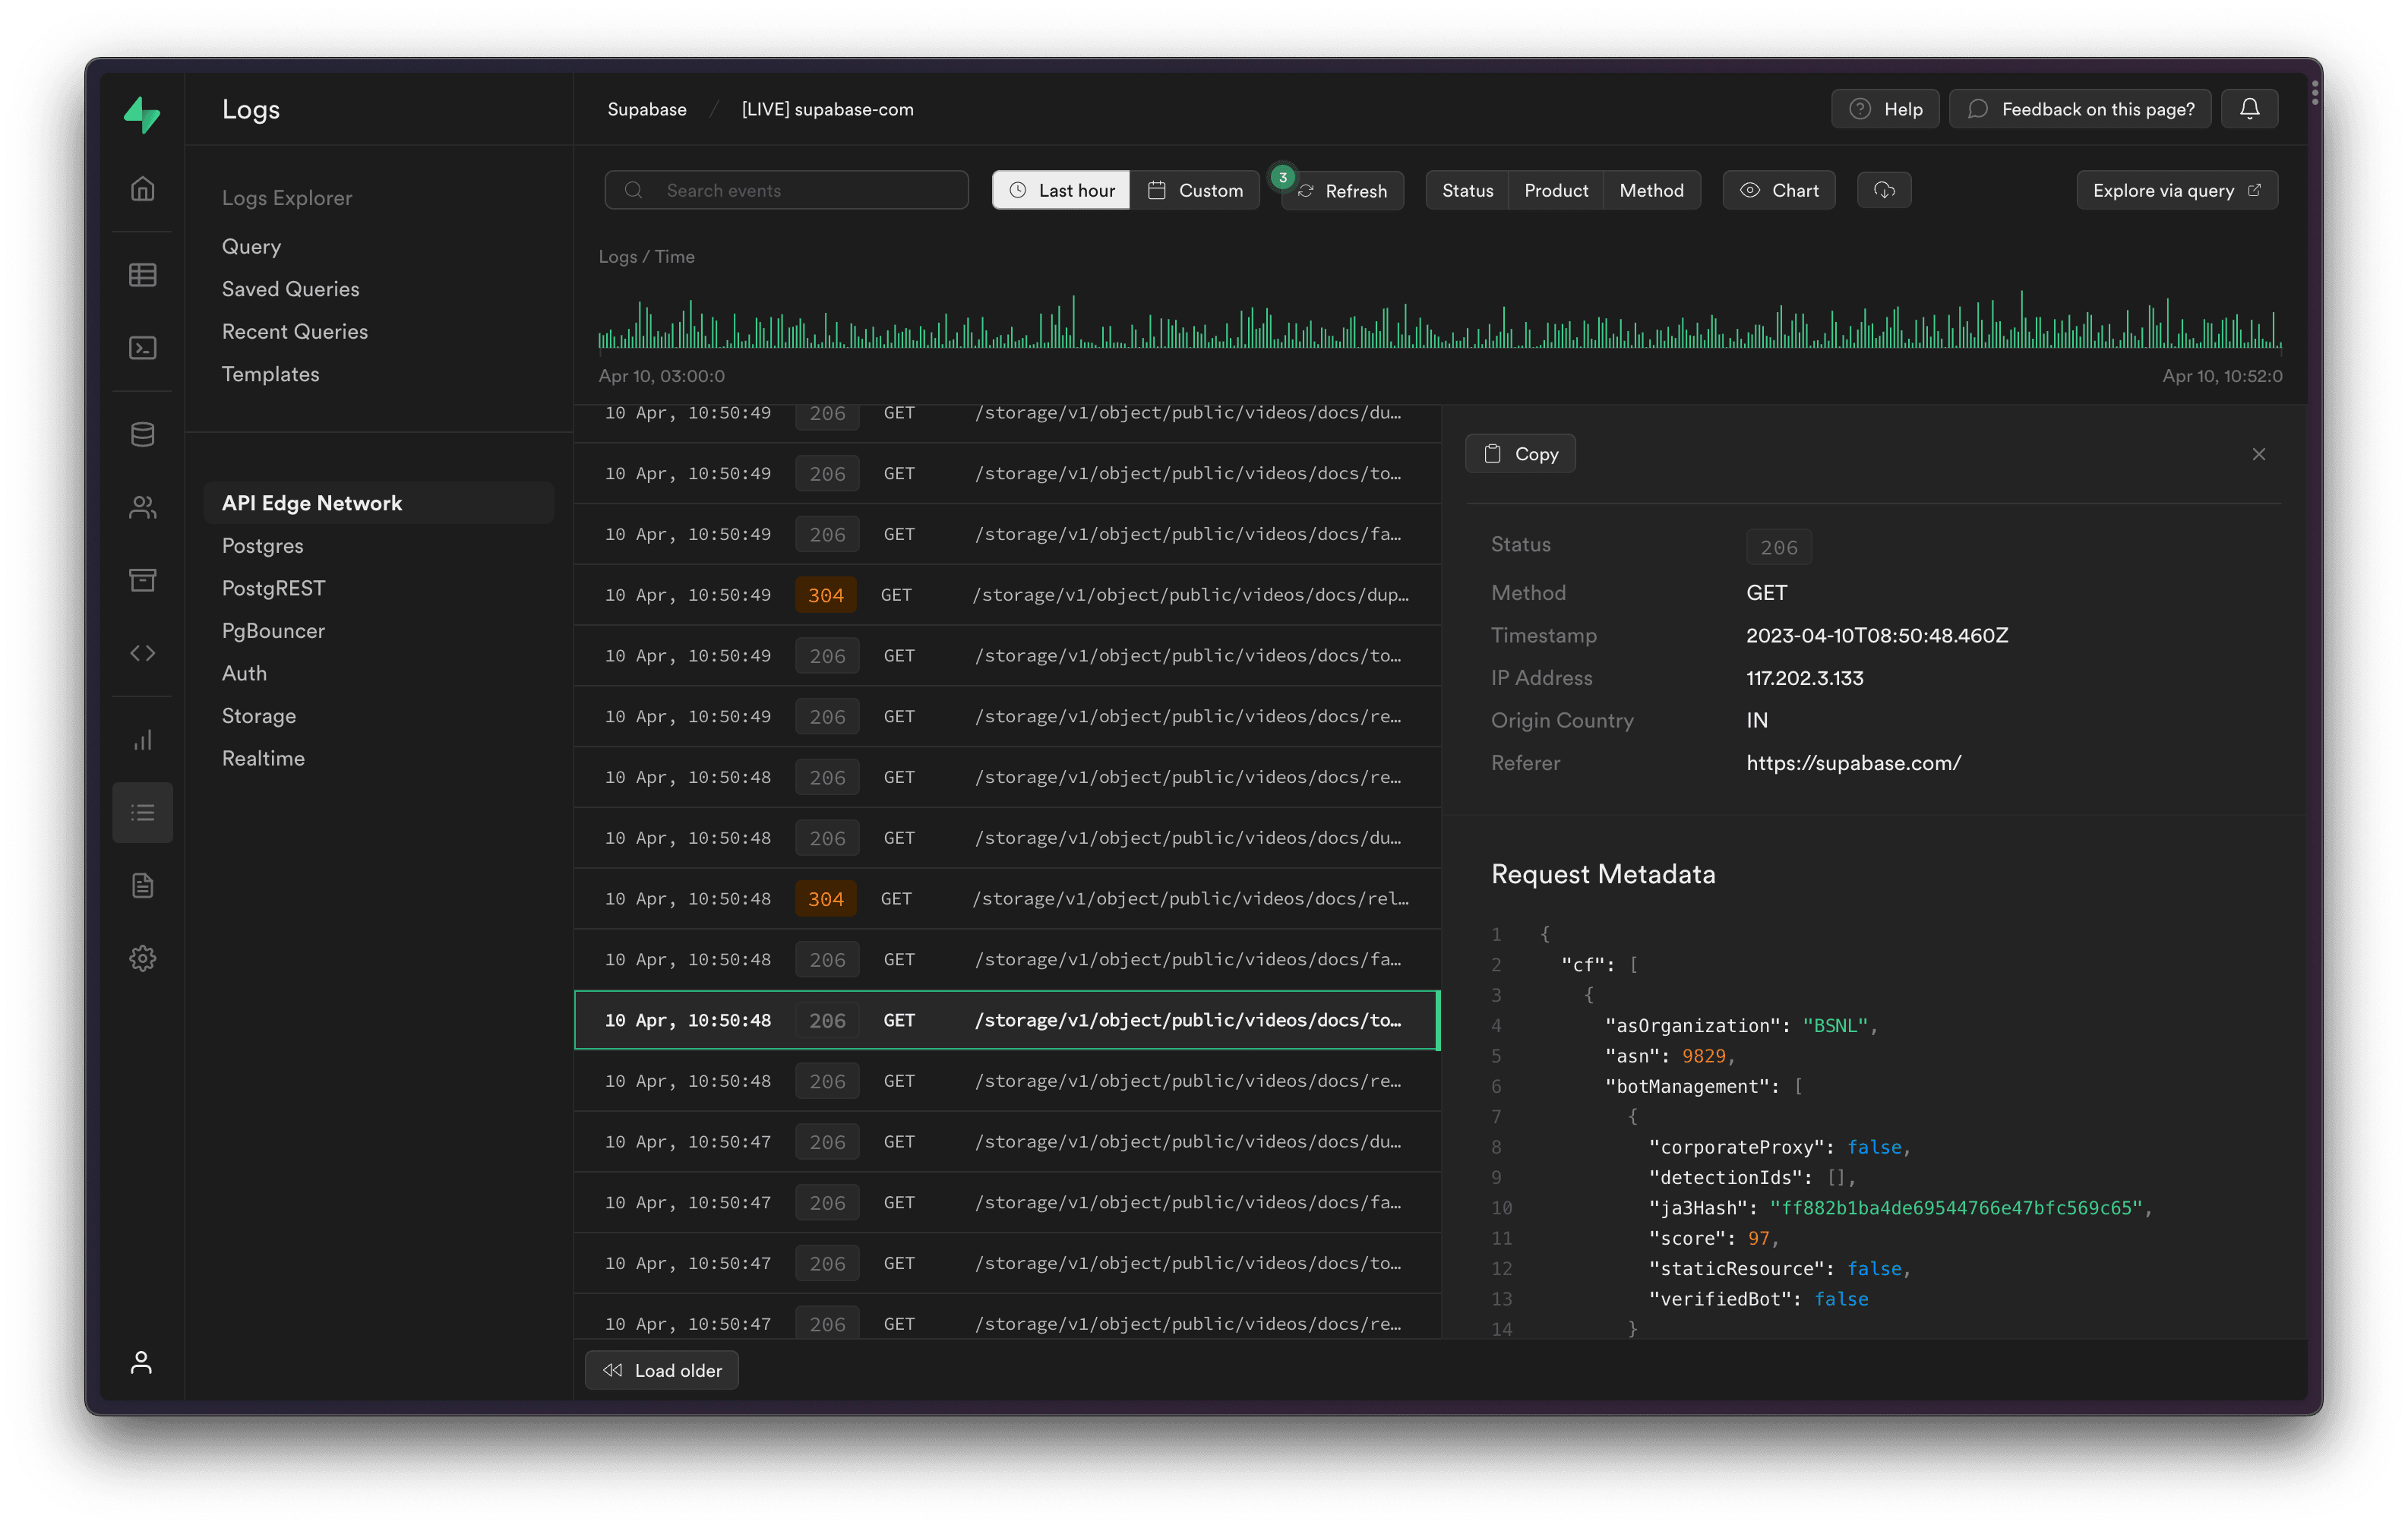Click the Search events input field
The width and height of the screenshot is (2408, 1528).
(786, 189)
